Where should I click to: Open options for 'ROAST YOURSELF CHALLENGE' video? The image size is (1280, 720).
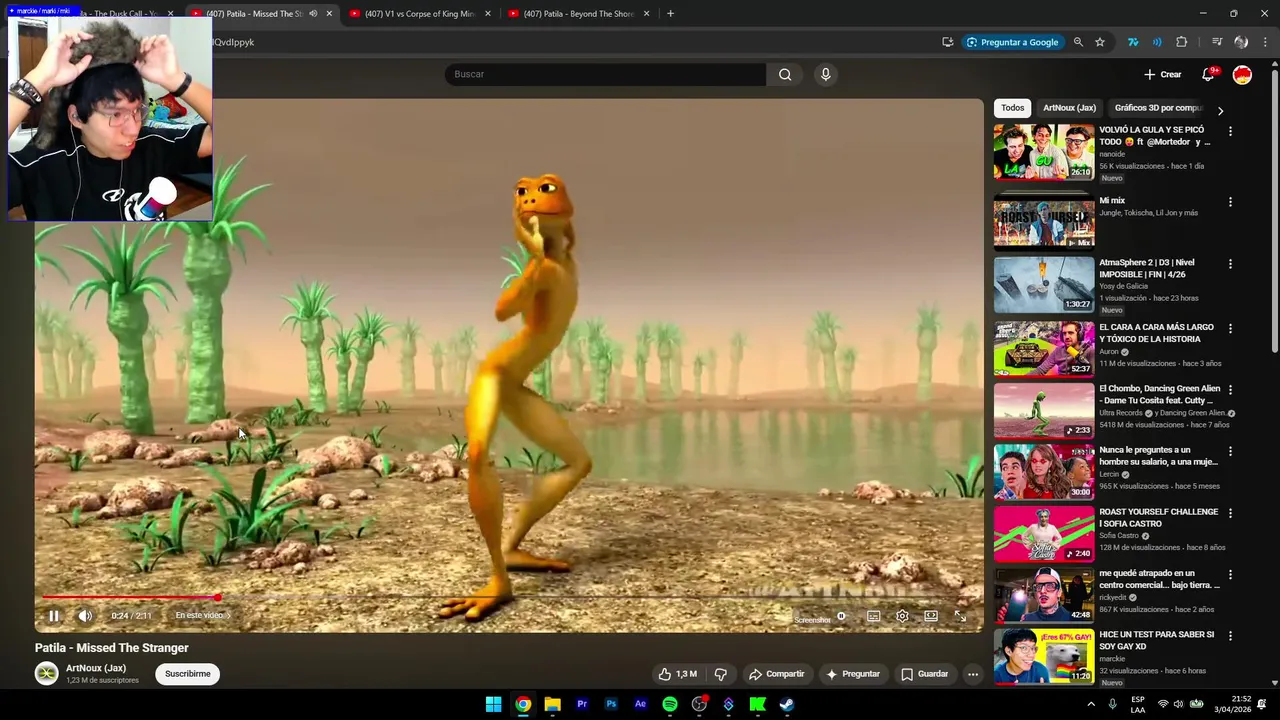pyautogui.click(x=1230, y=513)
